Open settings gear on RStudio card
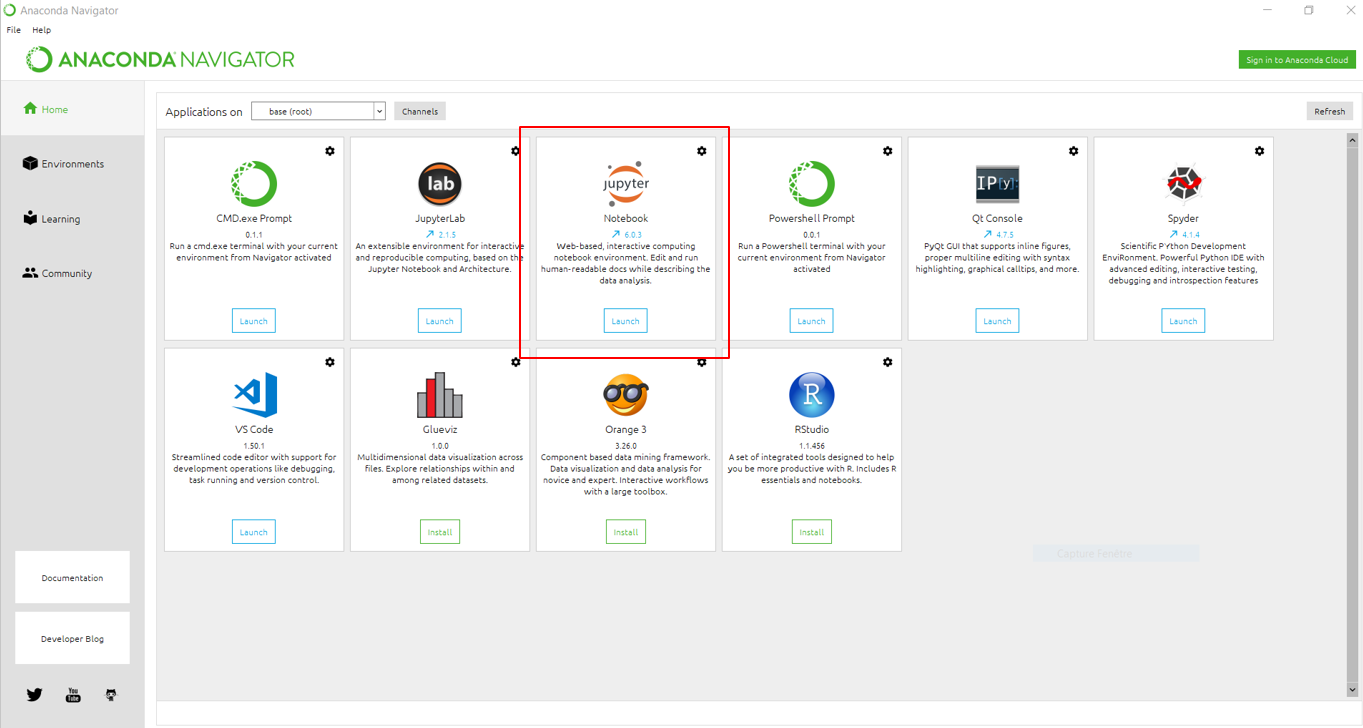This screenshot has height=728, width=1363. [x=888, y=362]
